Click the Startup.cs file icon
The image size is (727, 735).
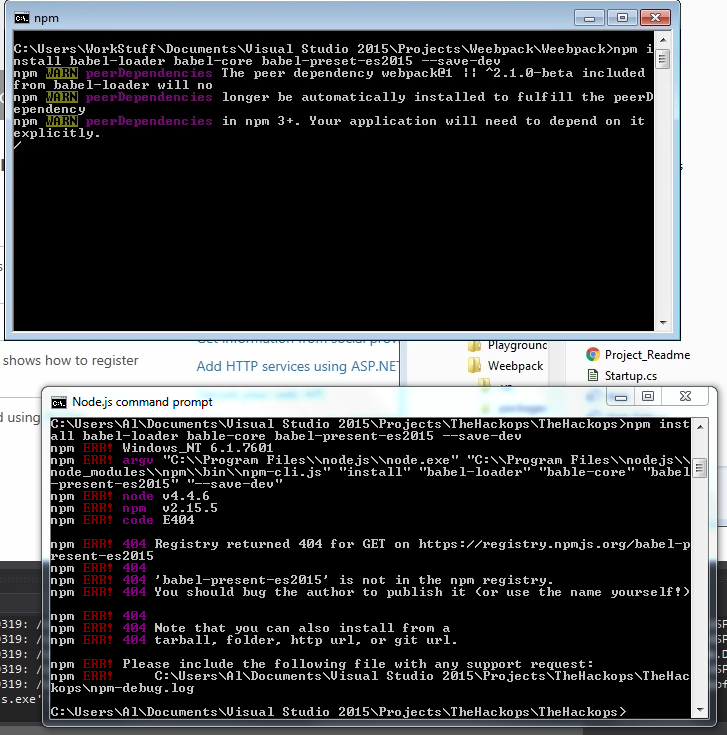tap(593, 375)
